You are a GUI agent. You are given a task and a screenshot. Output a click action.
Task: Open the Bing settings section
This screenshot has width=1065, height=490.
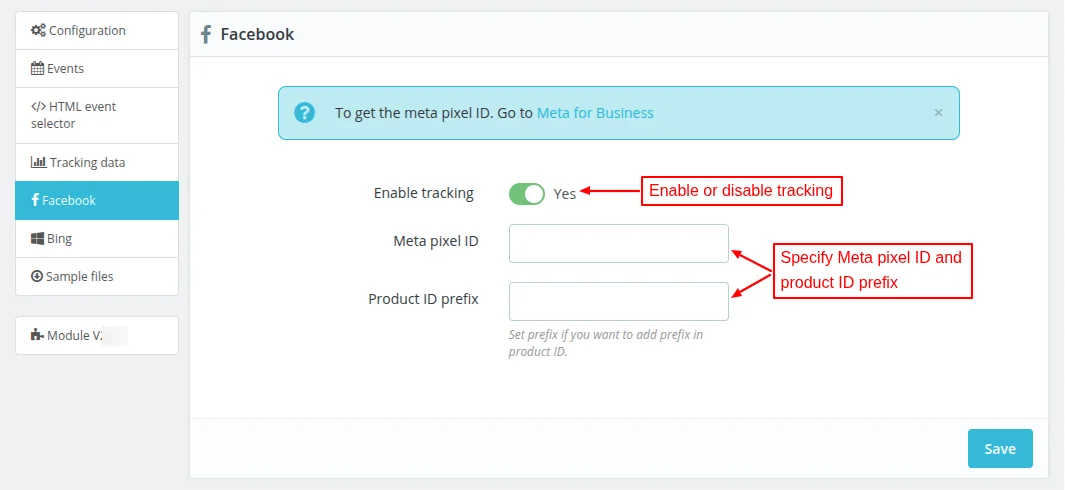60,239
